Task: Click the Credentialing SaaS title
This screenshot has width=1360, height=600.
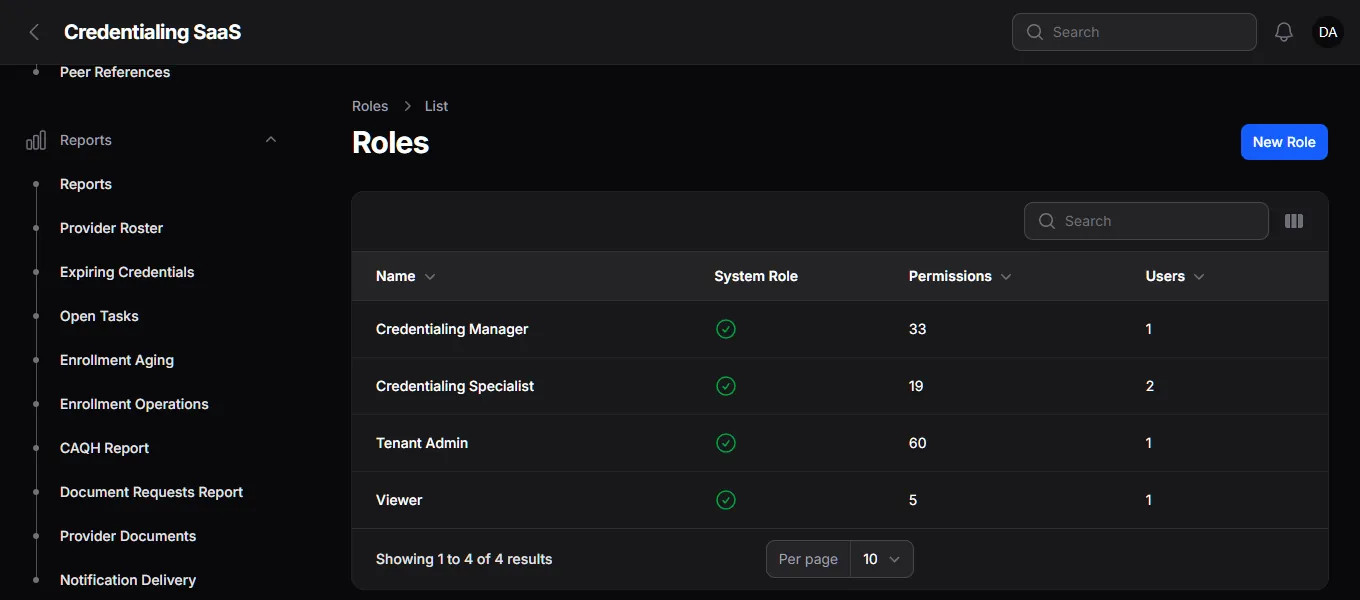Action: click(x=152, y=32)
